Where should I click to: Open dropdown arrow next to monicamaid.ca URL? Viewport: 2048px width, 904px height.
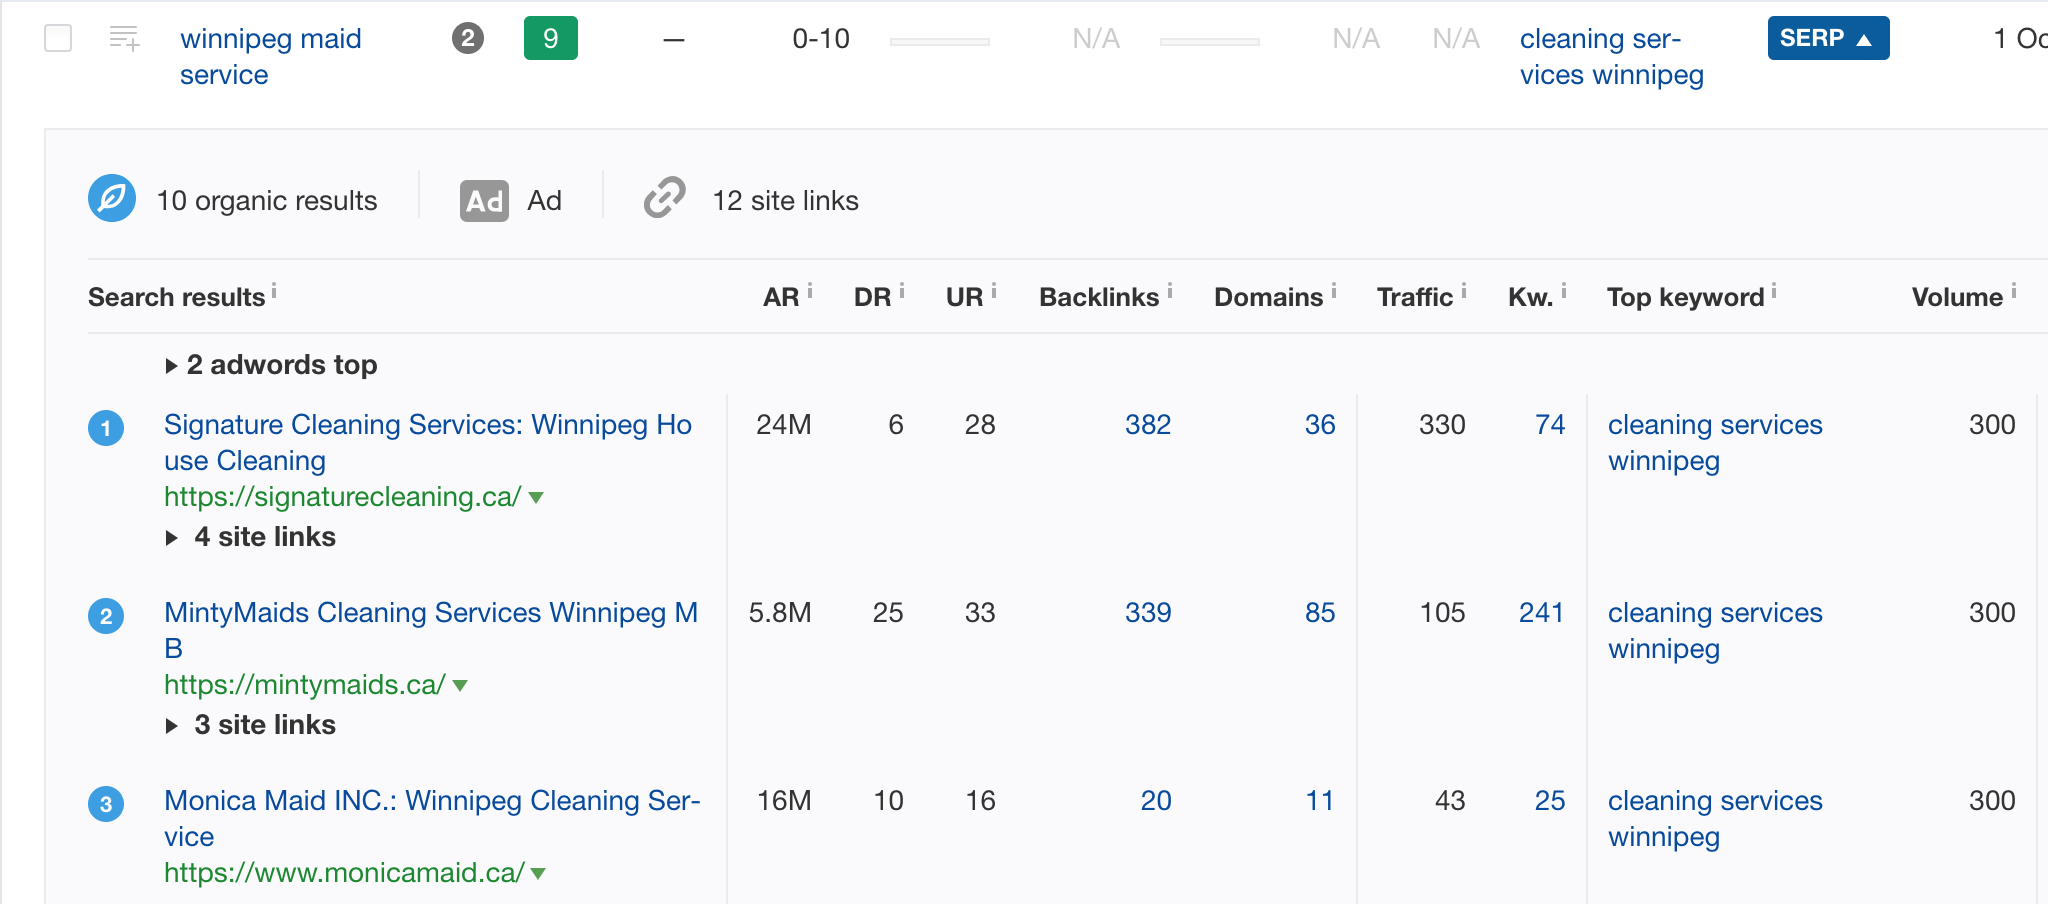point(538,874)
